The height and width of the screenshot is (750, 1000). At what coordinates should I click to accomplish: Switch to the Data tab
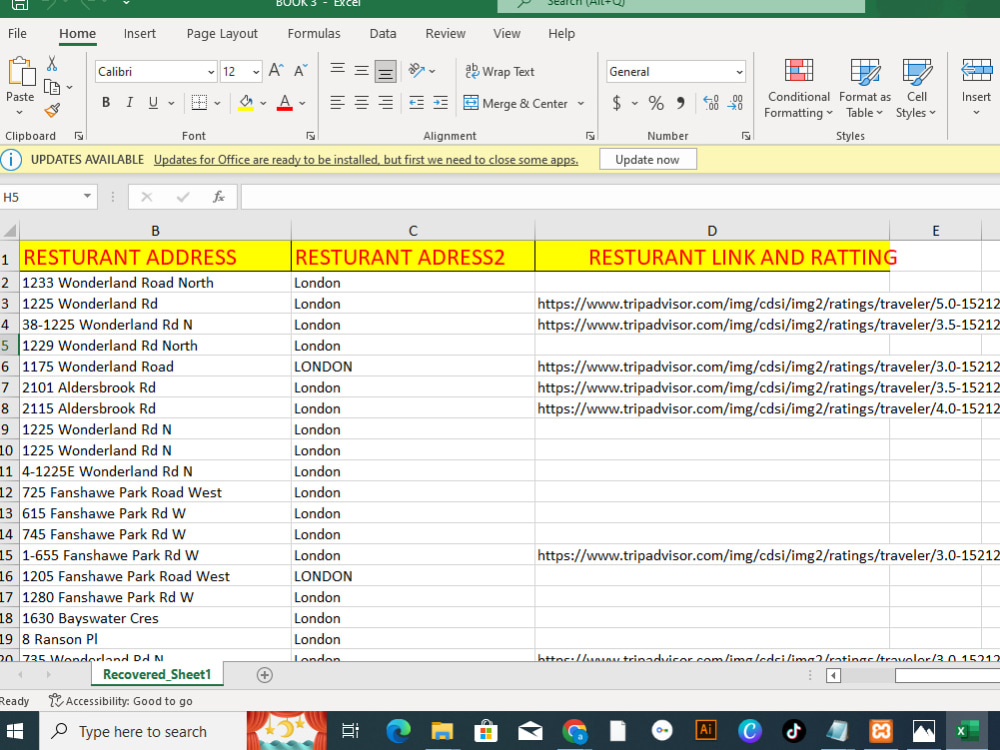click(383, 34)
